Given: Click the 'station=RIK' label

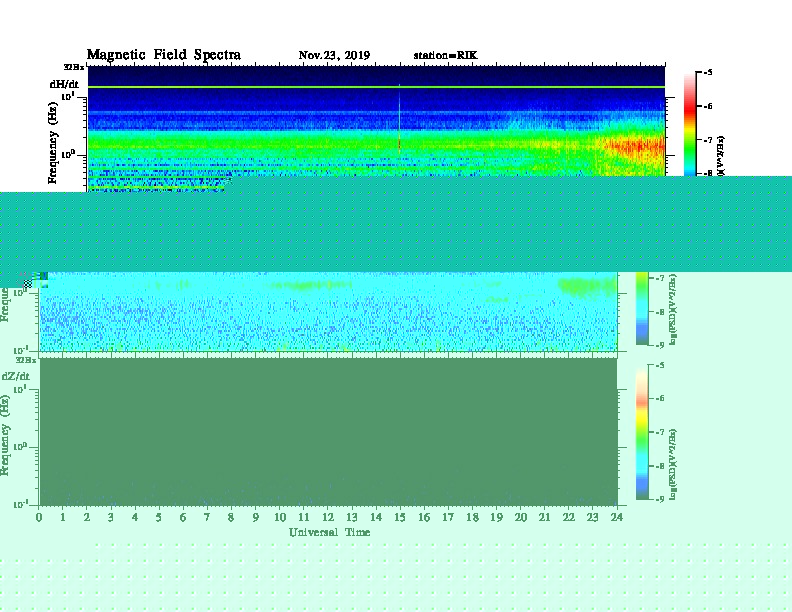Looking at the screenshot, I should pos(445,55).
